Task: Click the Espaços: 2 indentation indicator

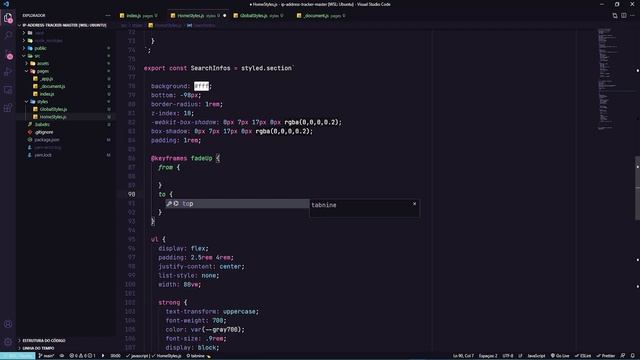Action: tap(488, 356)
